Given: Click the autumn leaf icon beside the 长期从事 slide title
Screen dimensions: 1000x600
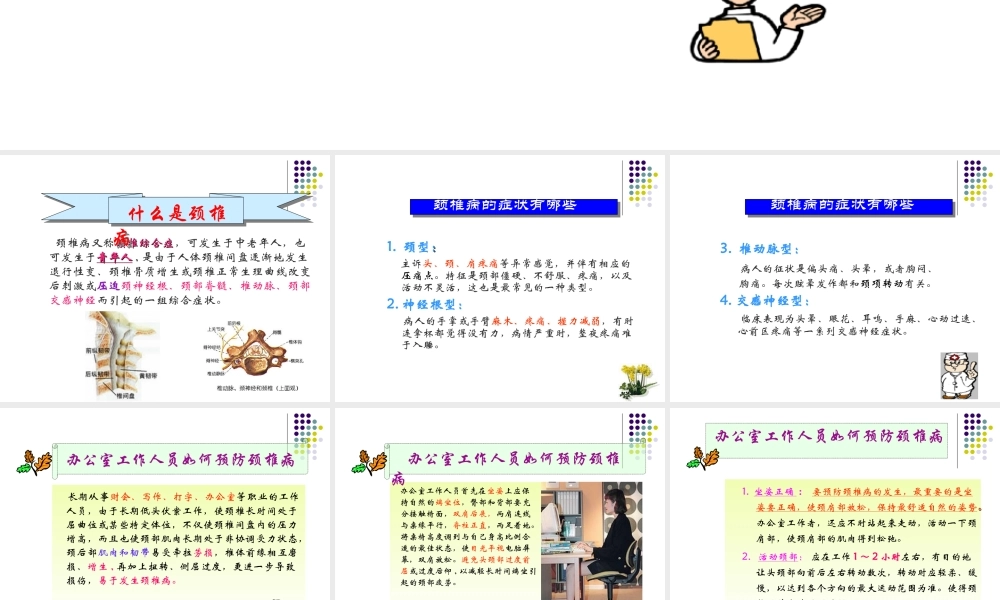Looking at the screenshot, I should click(34, 462).
